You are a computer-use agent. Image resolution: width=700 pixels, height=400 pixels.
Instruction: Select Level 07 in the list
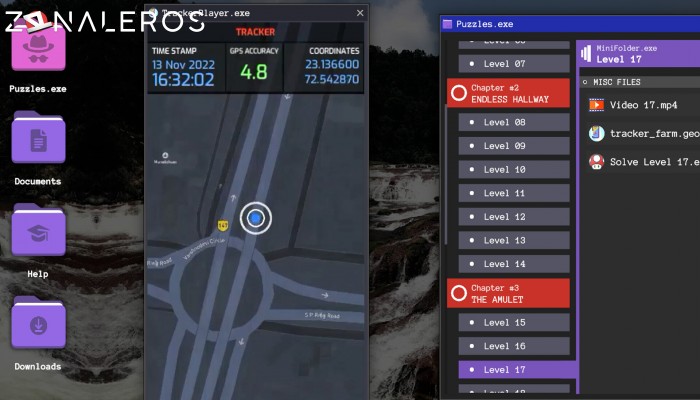click(x=513, y=64)
